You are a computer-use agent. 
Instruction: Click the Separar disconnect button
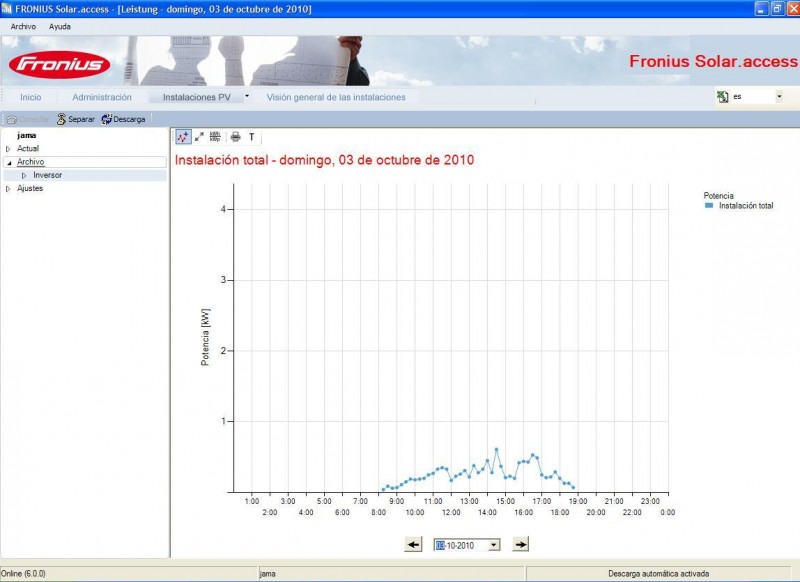pos(76,119)
